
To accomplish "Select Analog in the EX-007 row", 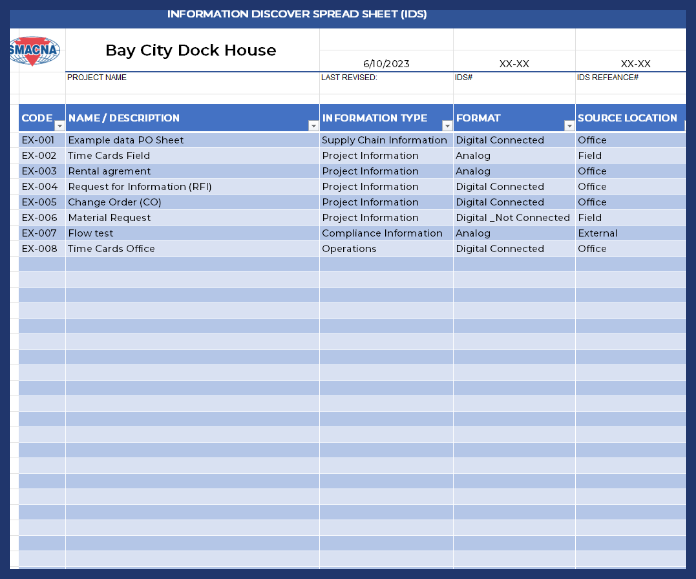I will 514,234.
